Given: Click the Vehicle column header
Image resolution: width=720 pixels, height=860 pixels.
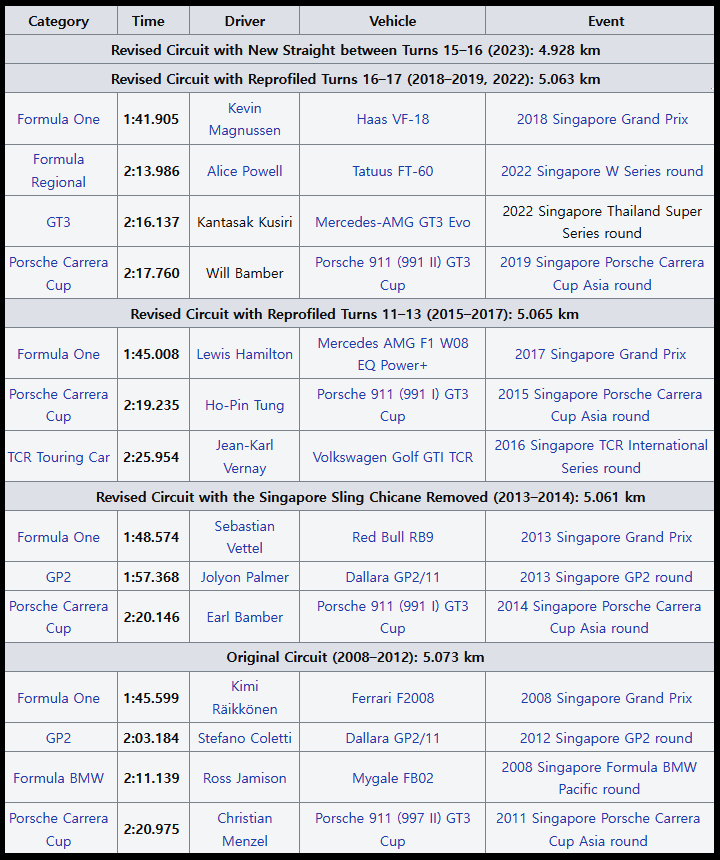Looking at the screenshot, I should [x=393, y=21].
